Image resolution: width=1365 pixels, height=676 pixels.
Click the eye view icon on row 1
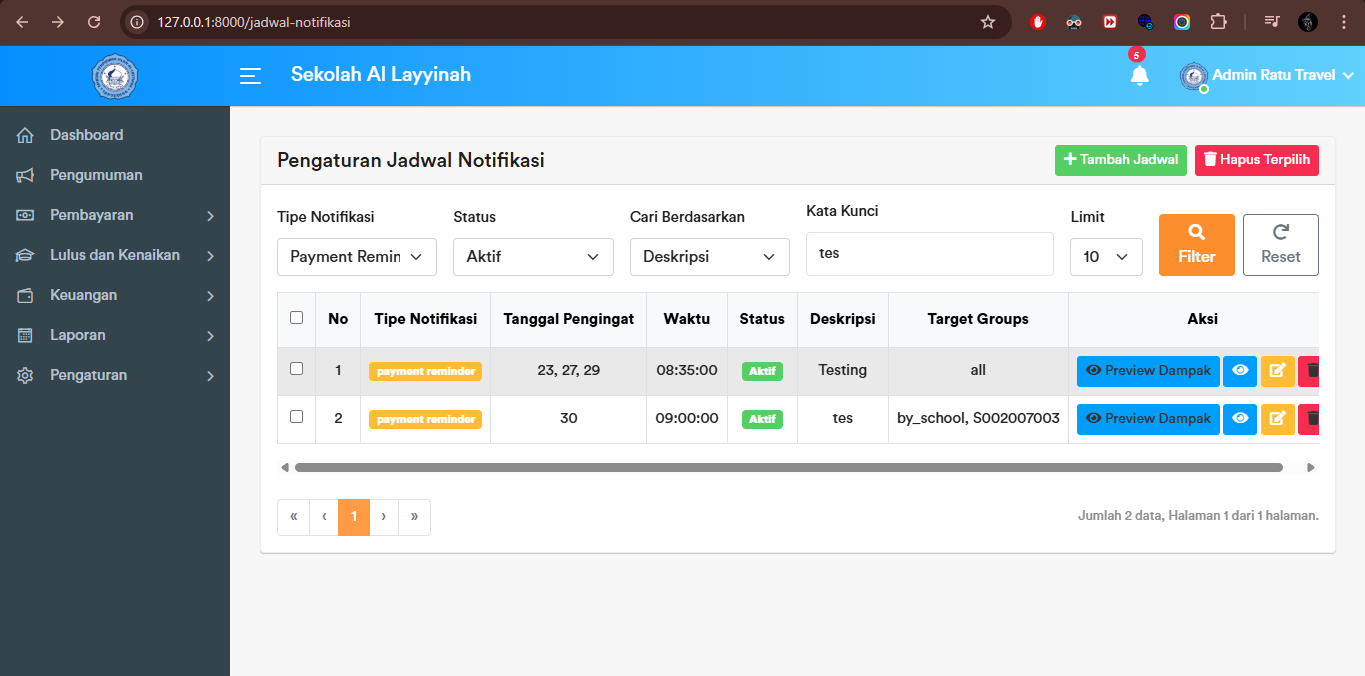coord(1239,370)
